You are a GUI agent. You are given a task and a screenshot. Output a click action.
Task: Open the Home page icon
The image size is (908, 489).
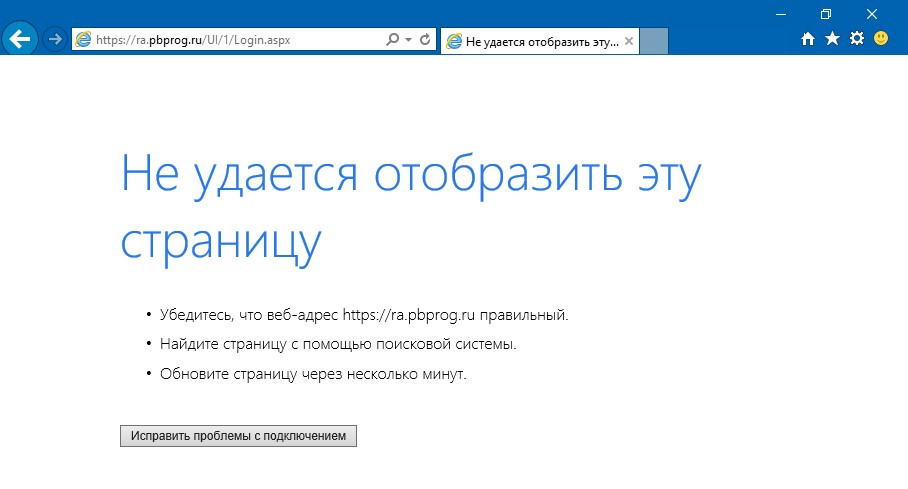[x=809, y=39]
